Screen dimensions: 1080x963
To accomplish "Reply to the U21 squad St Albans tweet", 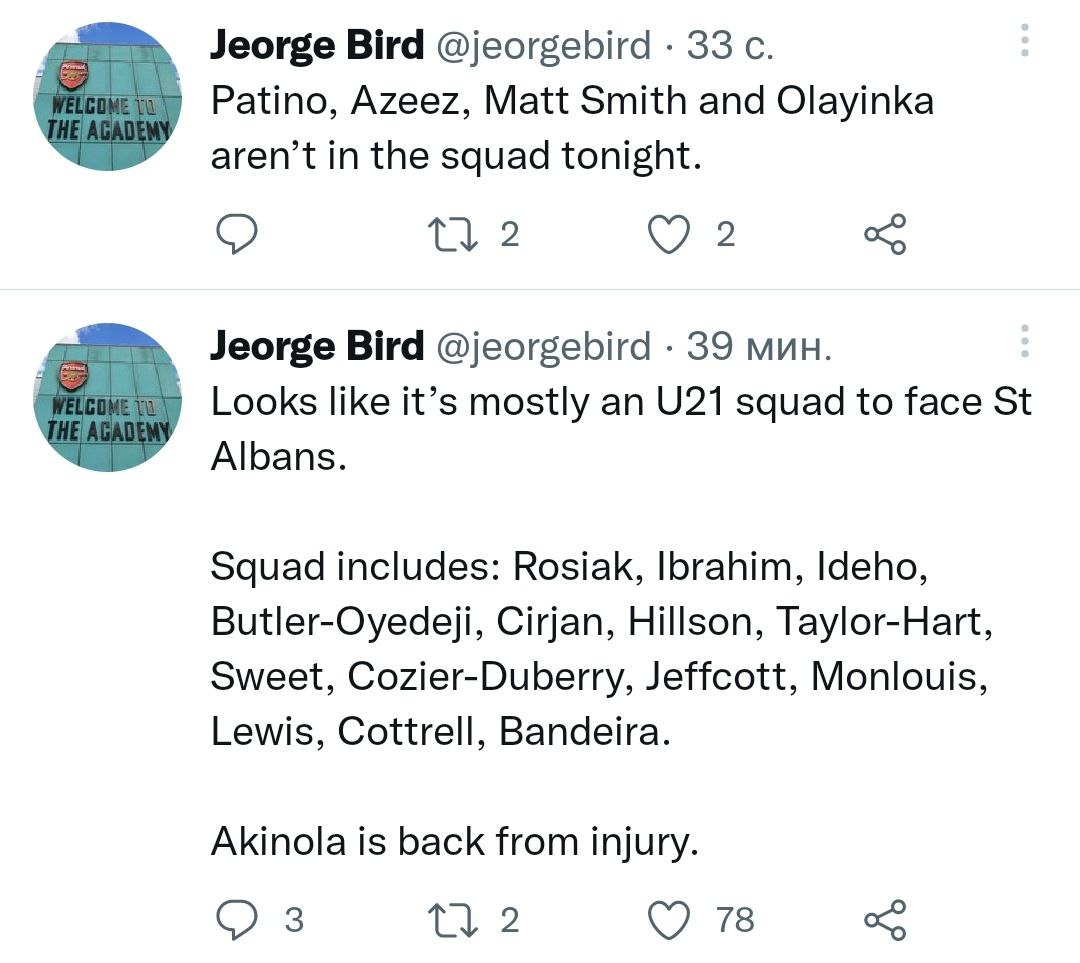I will 238,919.
